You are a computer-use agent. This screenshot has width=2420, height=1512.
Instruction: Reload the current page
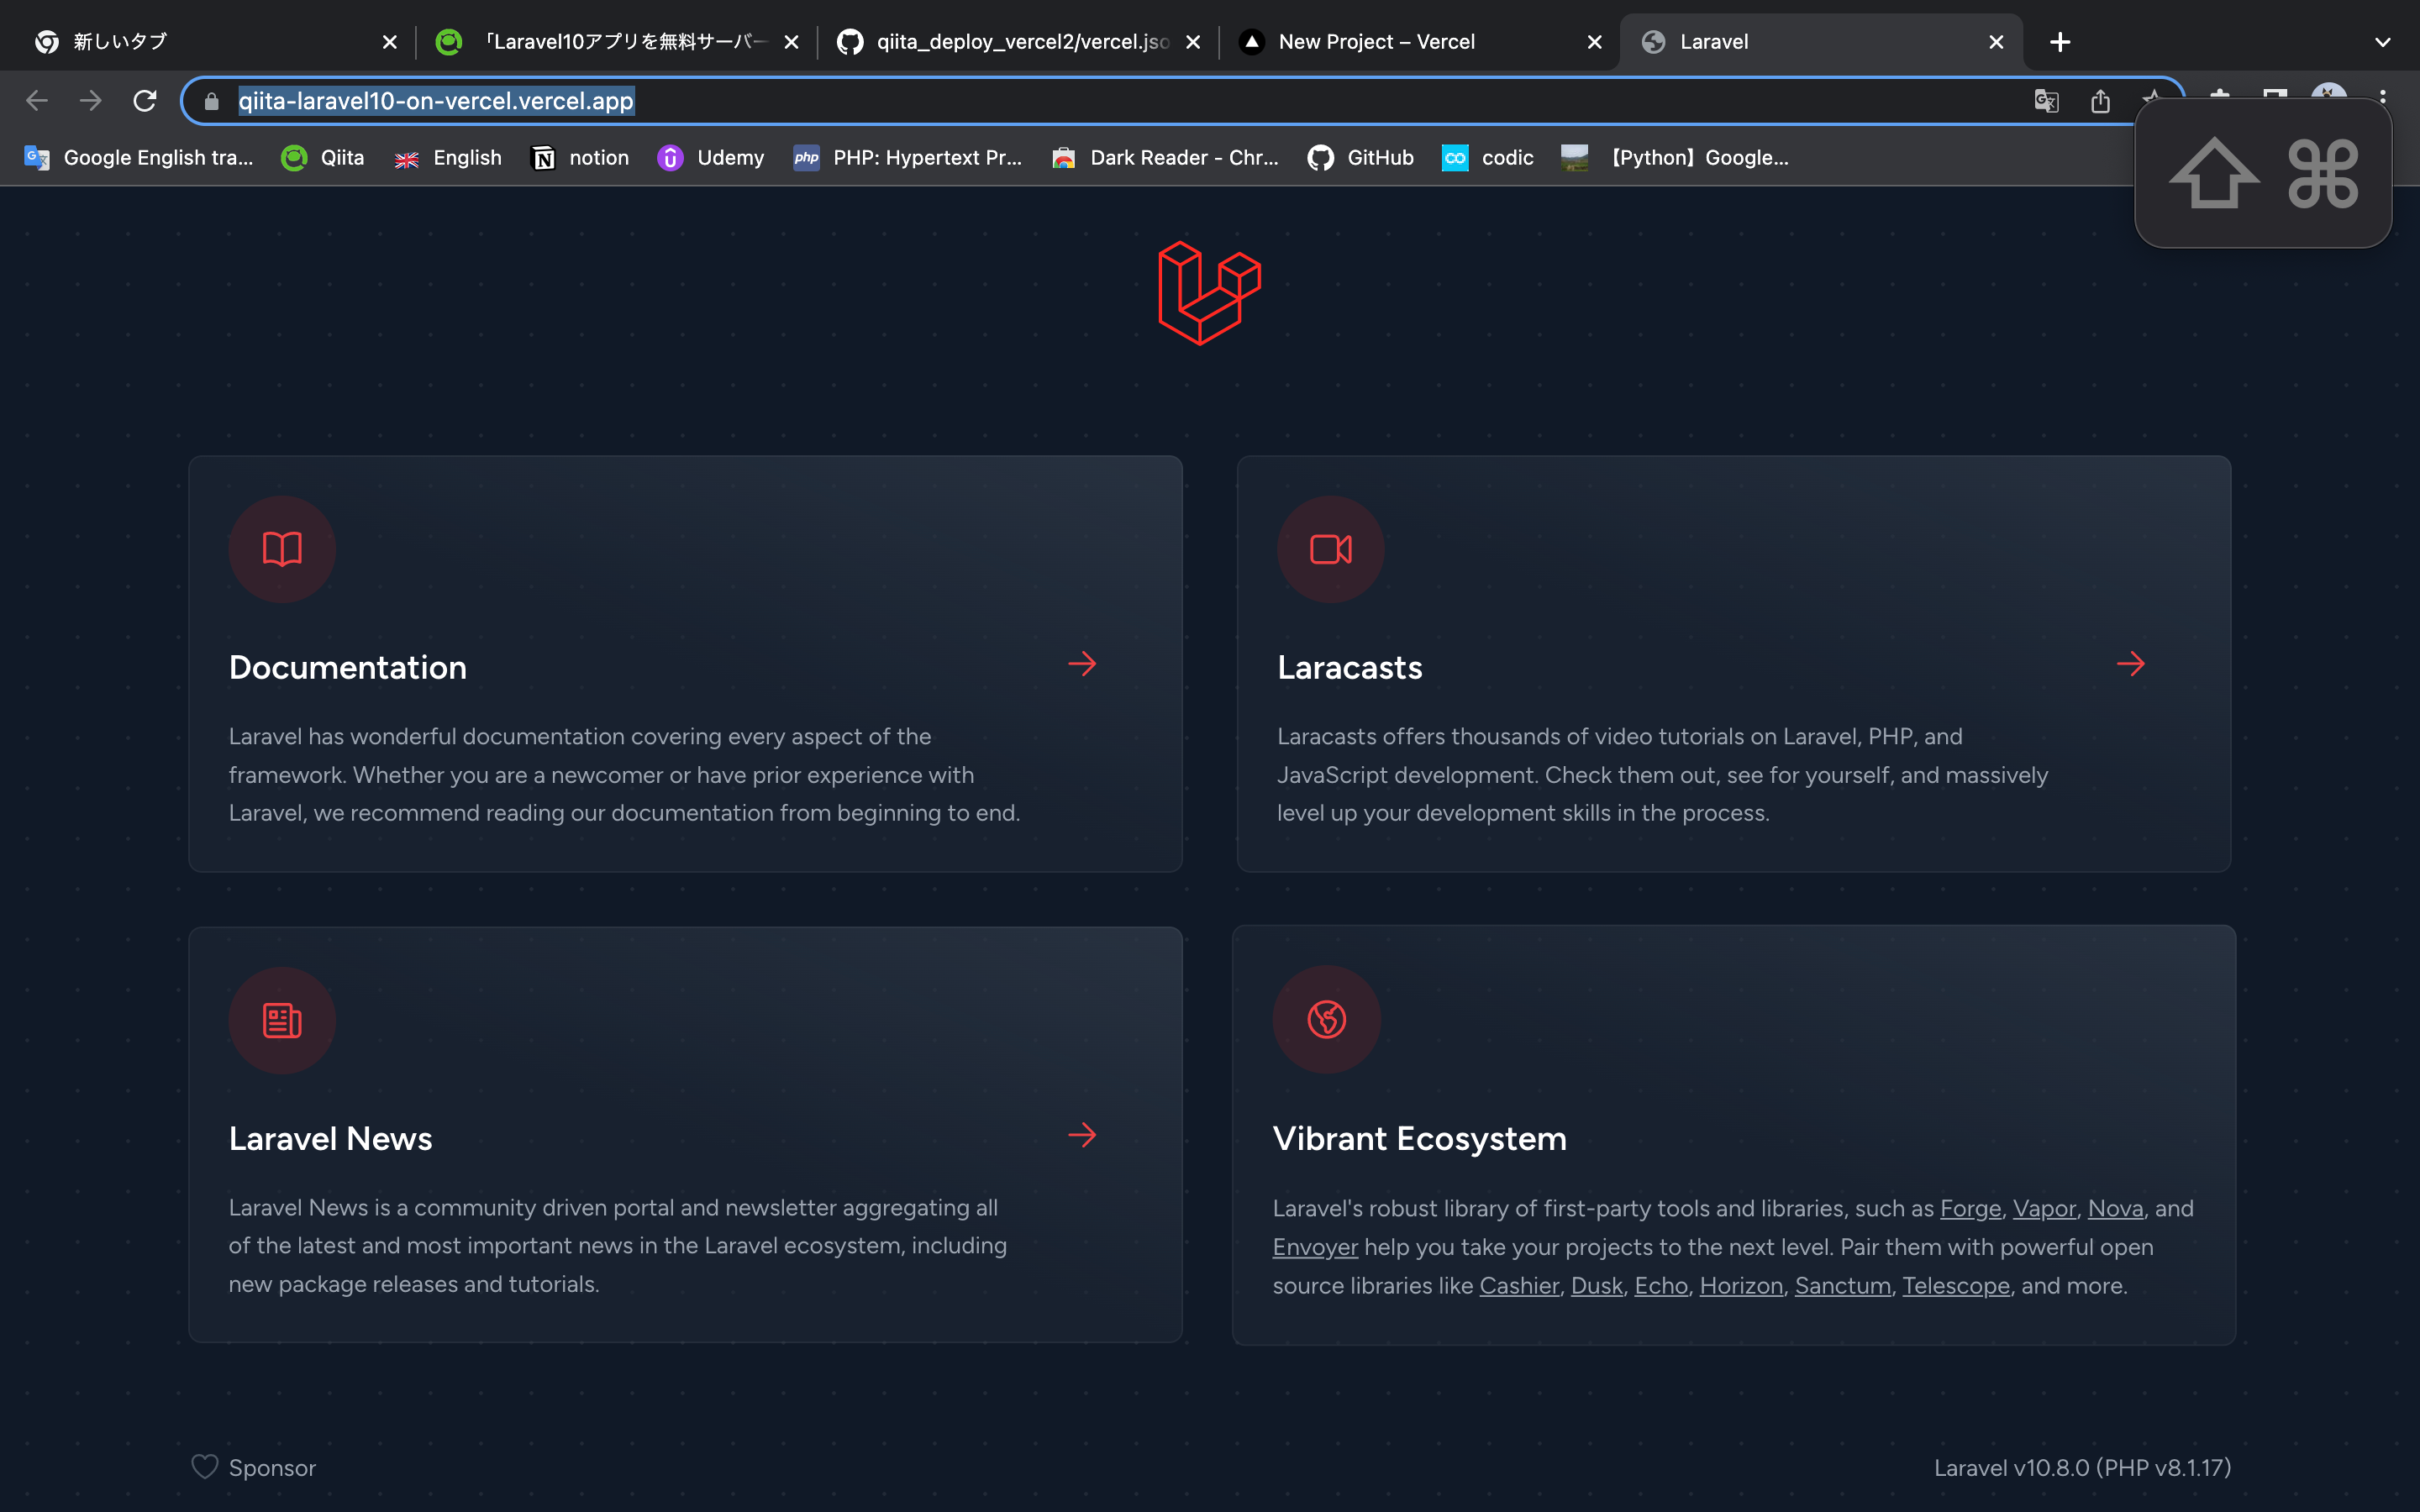tap(145, 101)
